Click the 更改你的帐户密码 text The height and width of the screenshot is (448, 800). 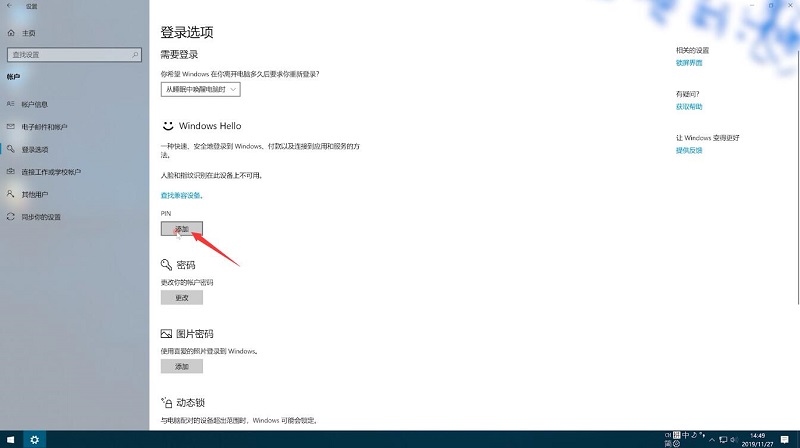(x=187, y=282)
